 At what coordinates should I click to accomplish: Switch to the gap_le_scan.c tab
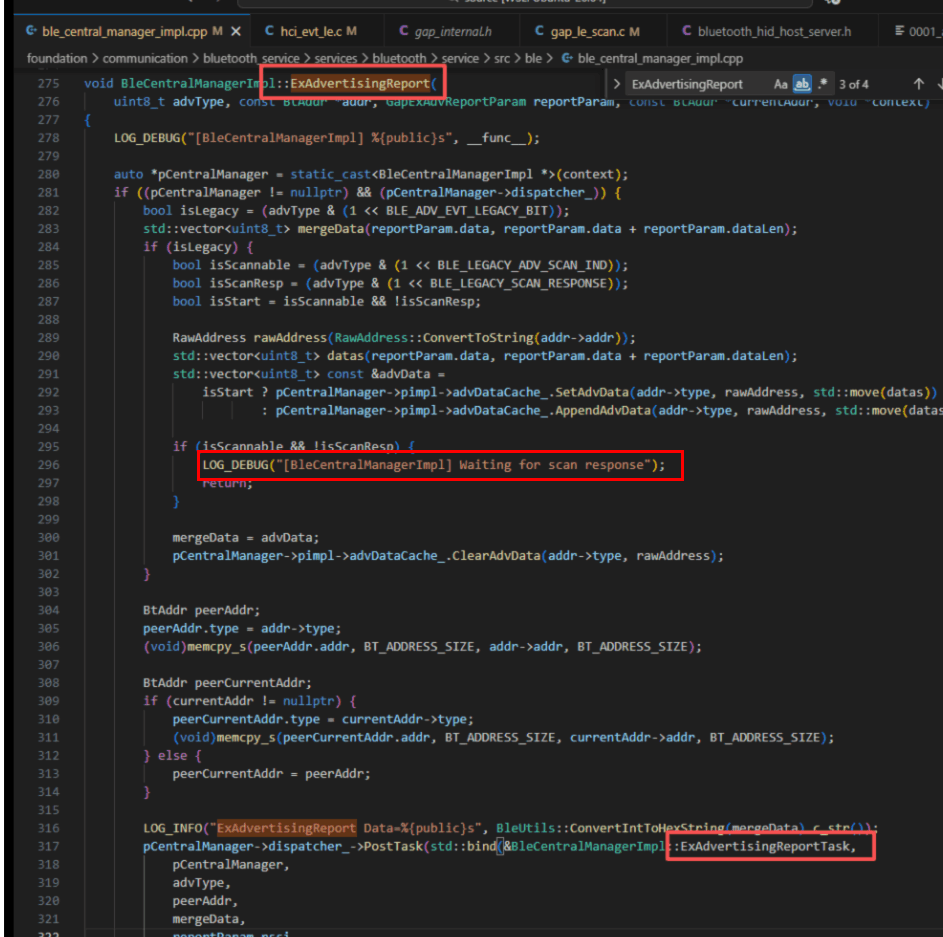[588, 31]
